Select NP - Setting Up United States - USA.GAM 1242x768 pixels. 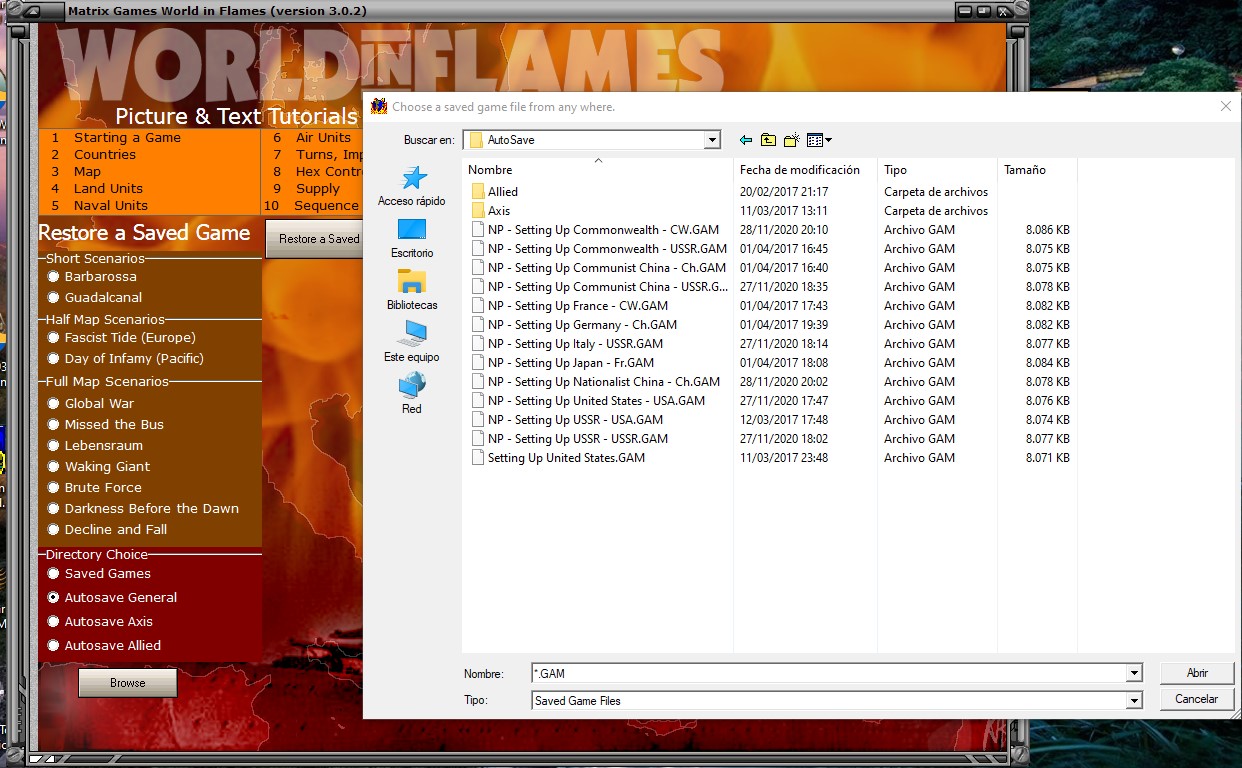pyautogui.click(x=596, y=401)
